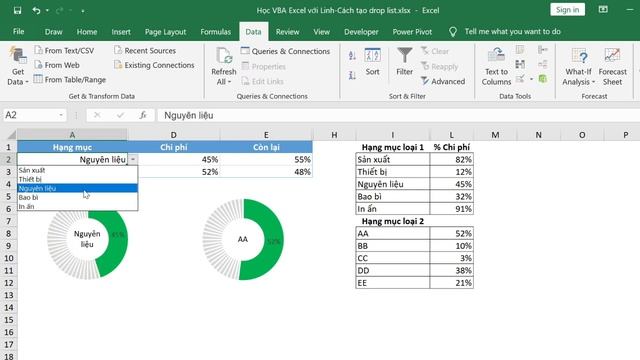Click the Hạng mục header cell
This screenshot has width=640, height=360.
(72, 147)
